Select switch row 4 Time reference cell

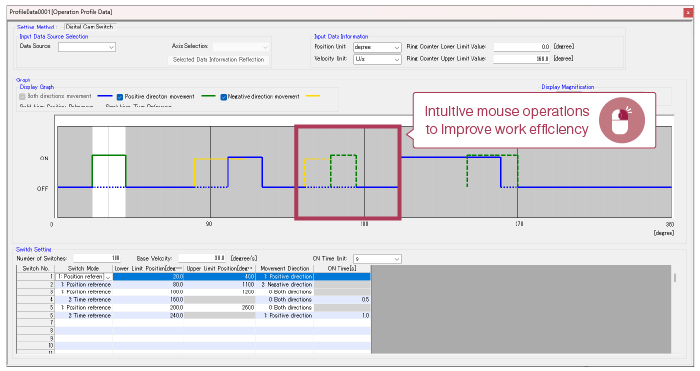pyautogui.click(x=83, y=300)
